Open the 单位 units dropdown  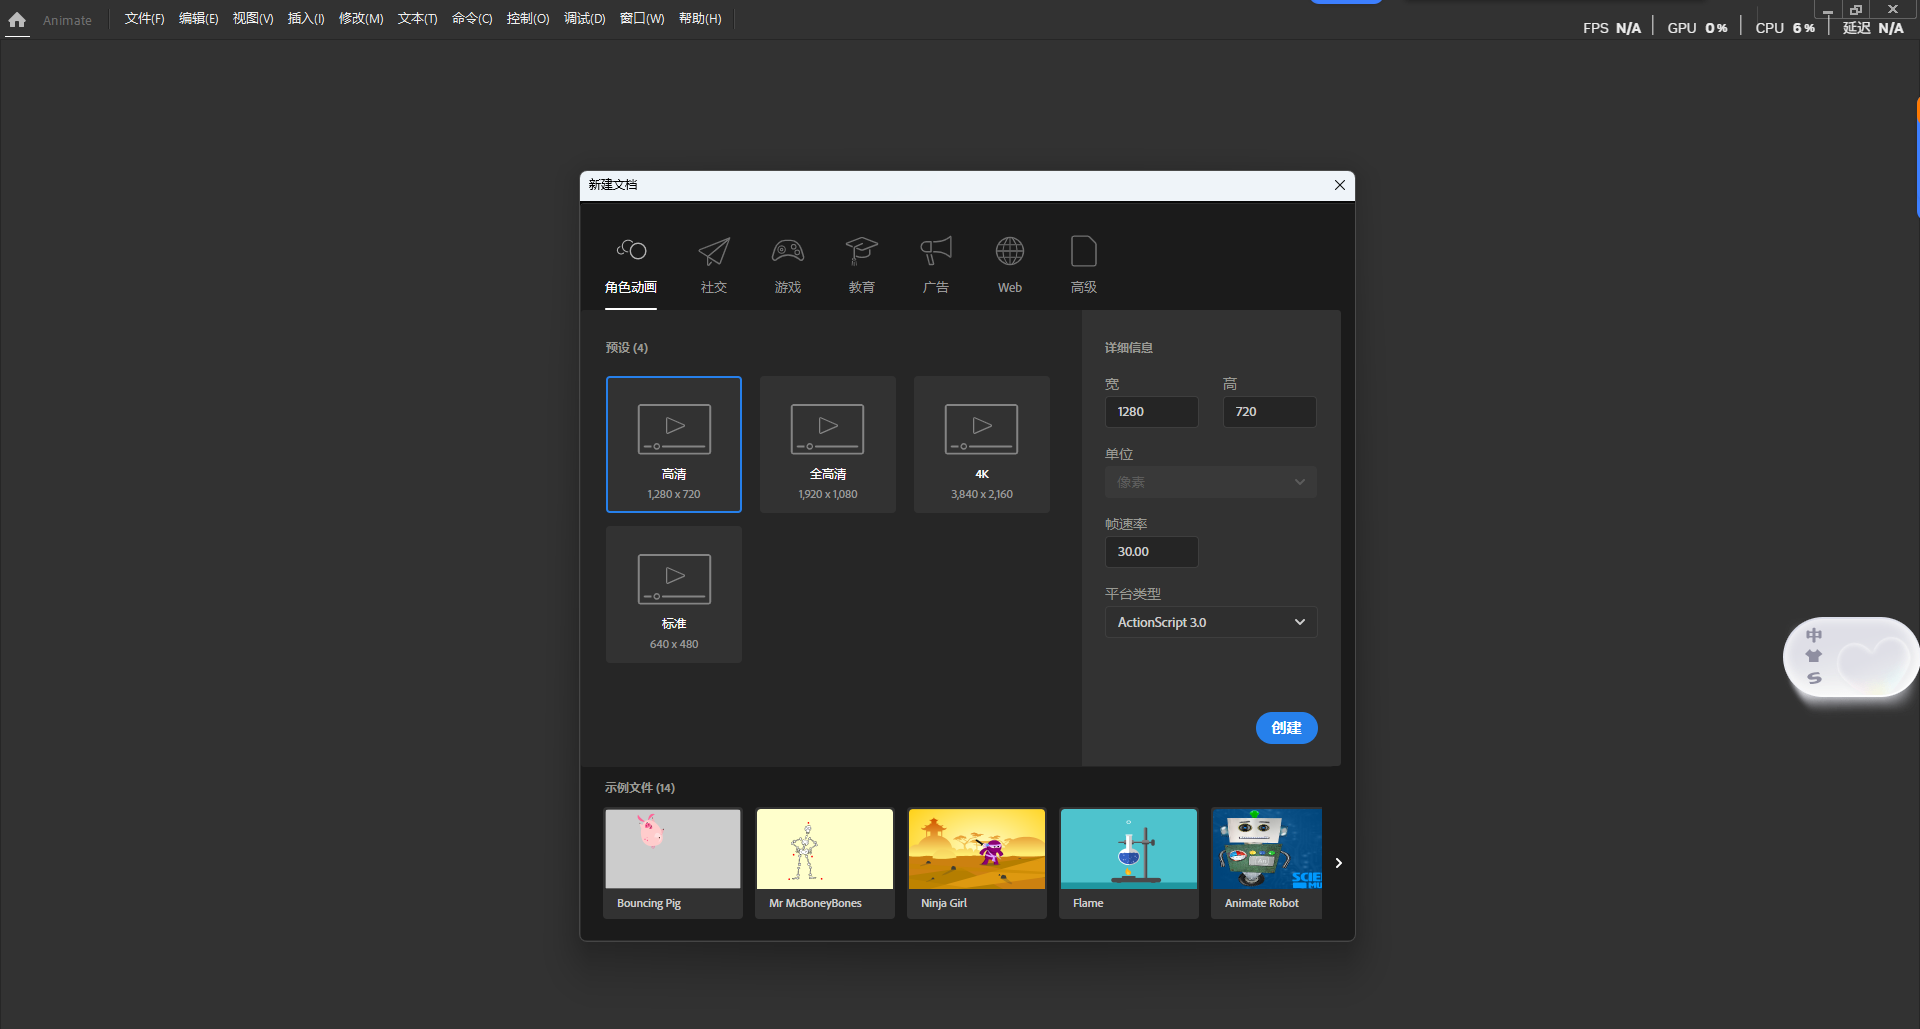click(x=1210, y=482)
